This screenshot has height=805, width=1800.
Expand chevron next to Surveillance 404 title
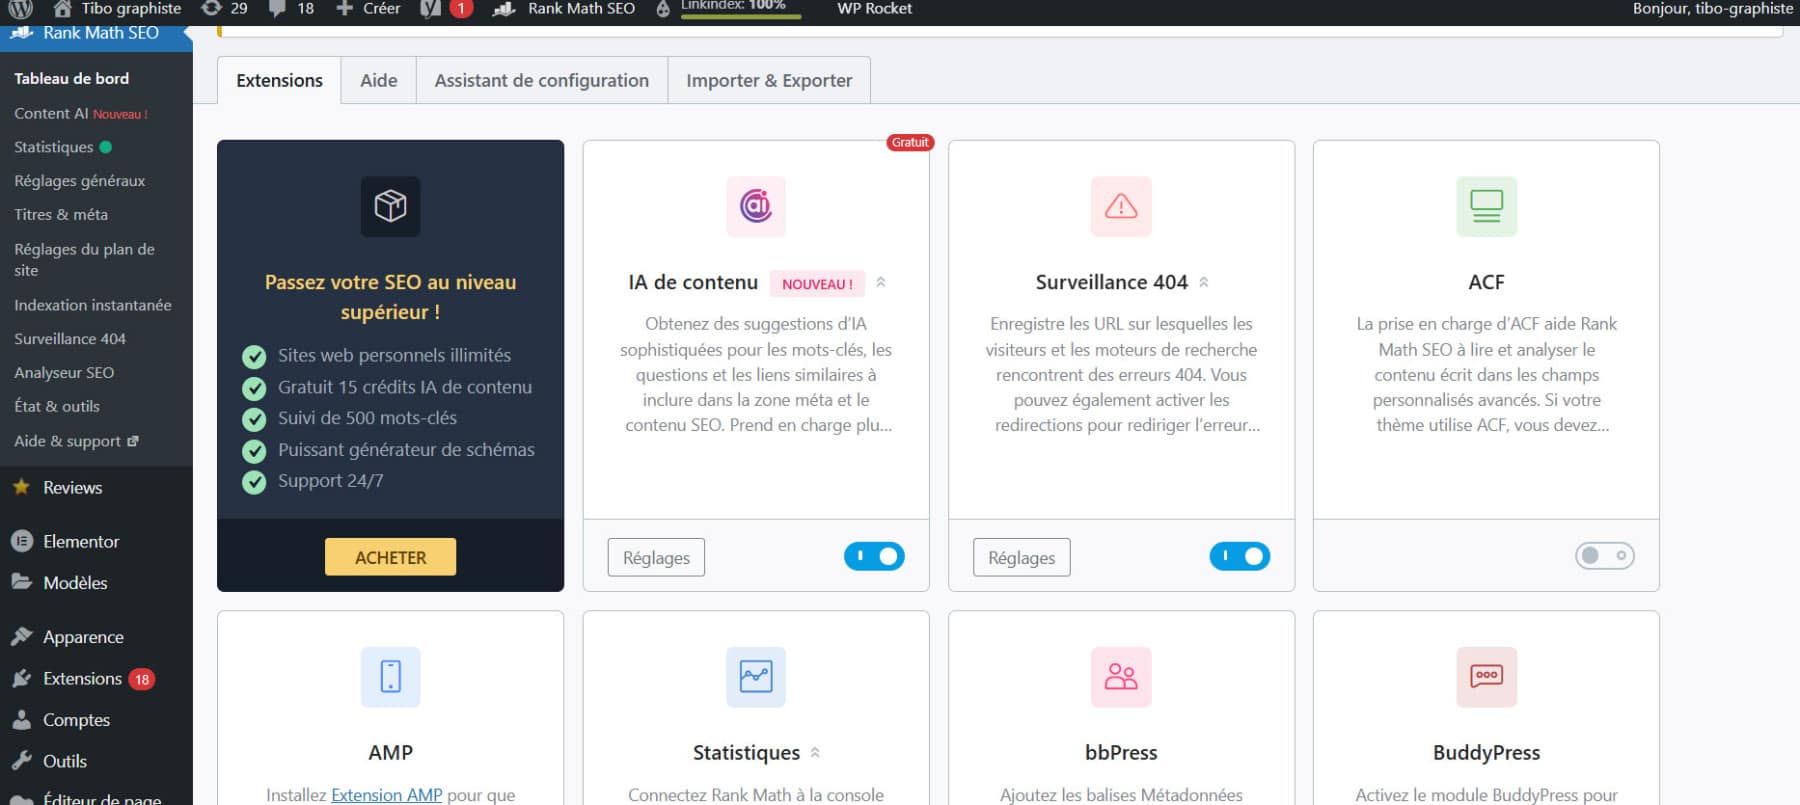[1204, 283]
